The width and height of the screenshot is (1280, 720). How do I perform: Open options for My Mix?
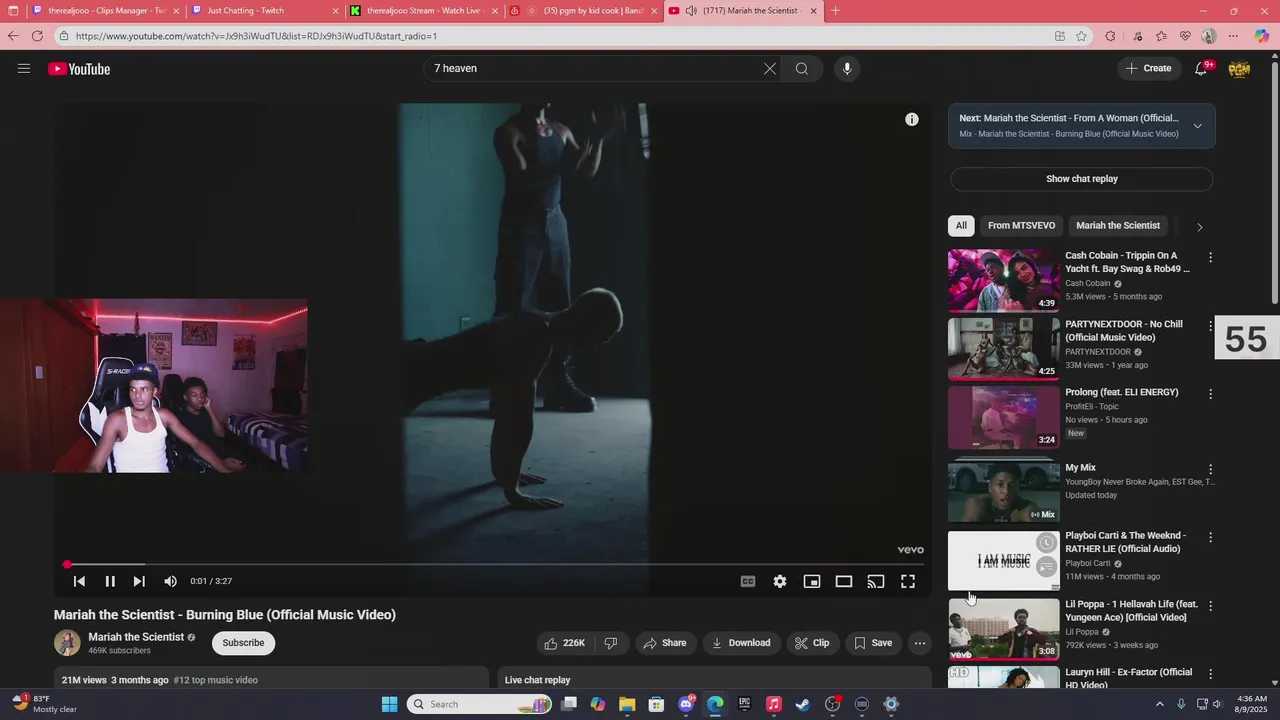[x=1210, y=469]
